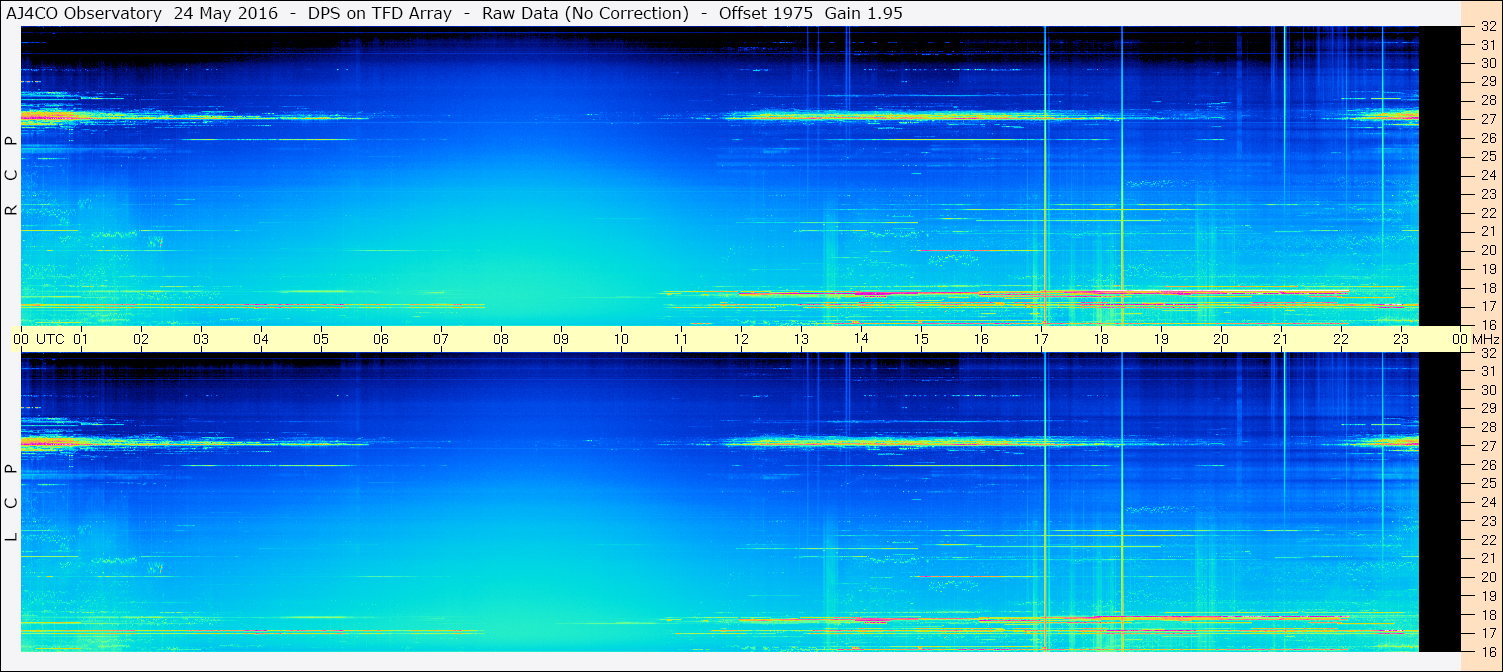Click the 18 hour axis label
This screenshot has height=672, width=1503.
[1101, 339]
